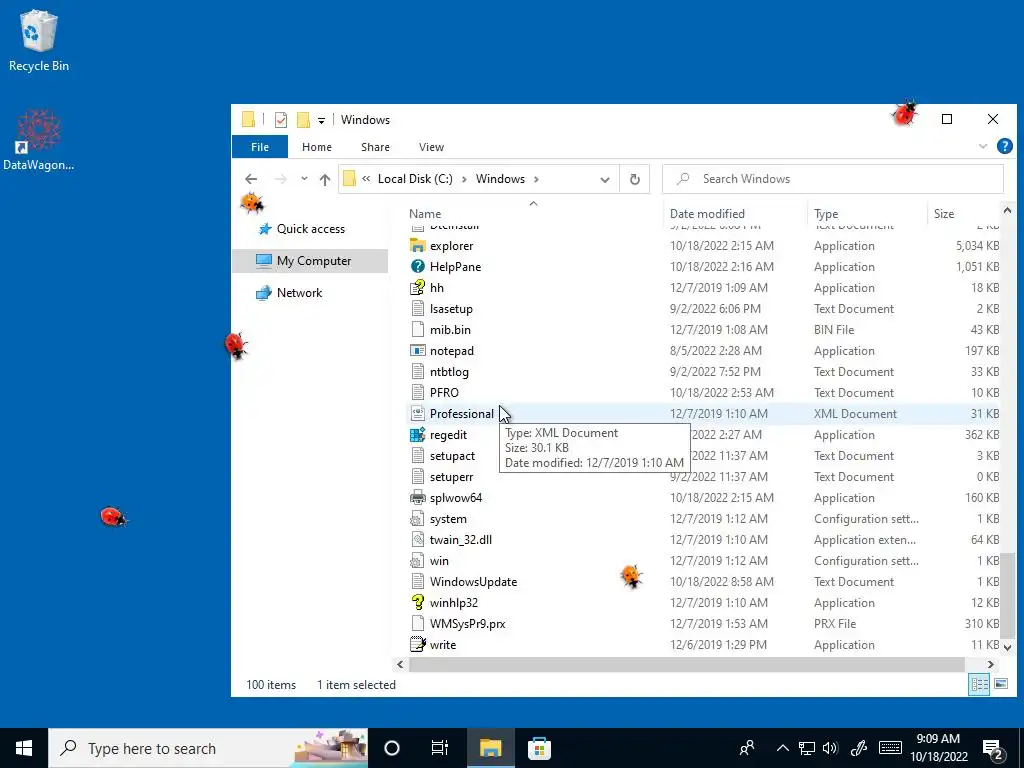The width and height of the screenshot is (1024, 768).
Task: Click the regedit registry editor icon
Action: 417,434
